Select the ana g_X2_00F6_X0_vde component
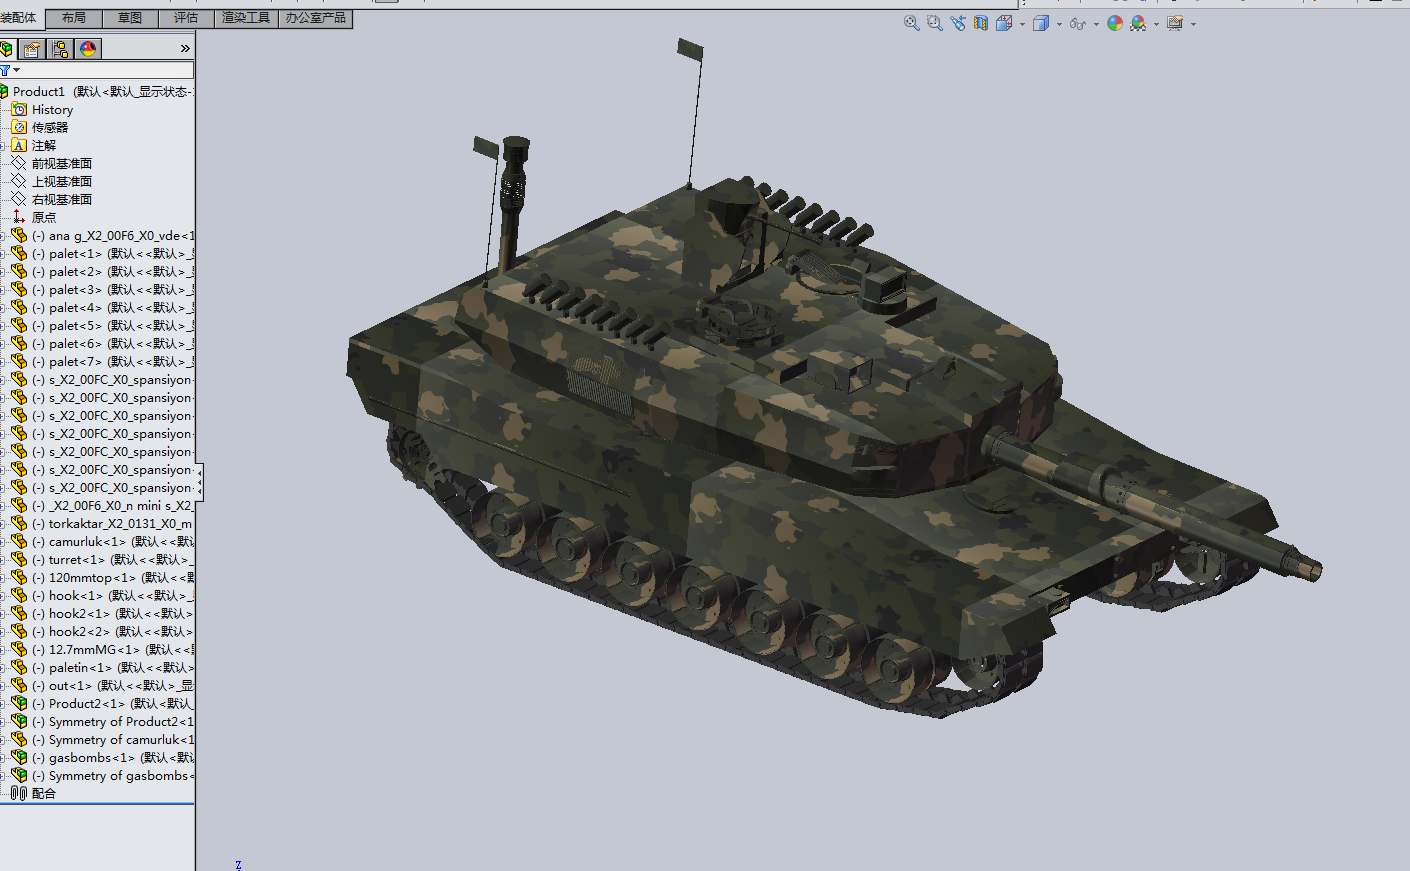 [102, 236]
